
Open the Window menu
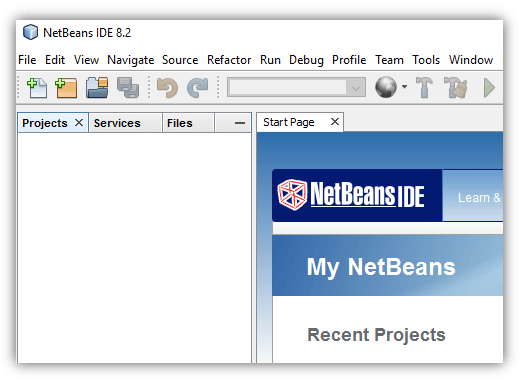pos(471,60)
